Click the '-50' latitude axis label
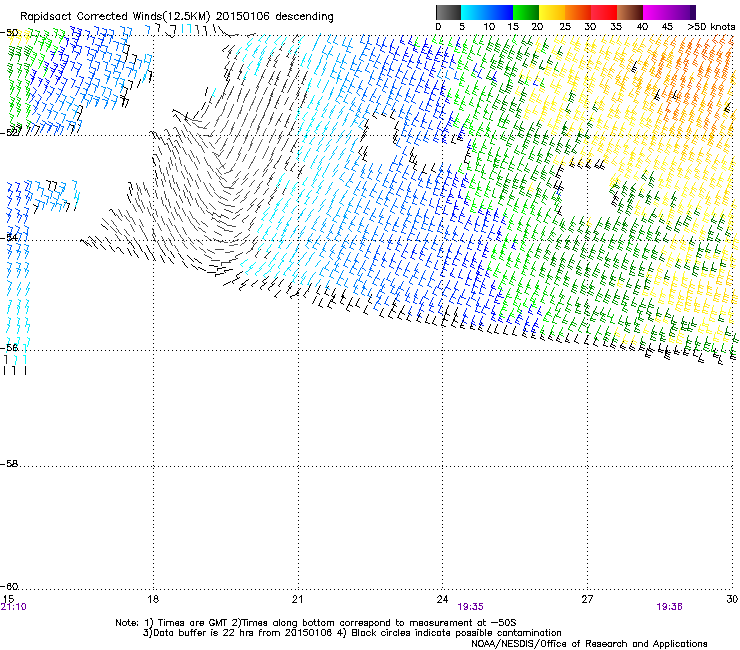 (9, 33)
